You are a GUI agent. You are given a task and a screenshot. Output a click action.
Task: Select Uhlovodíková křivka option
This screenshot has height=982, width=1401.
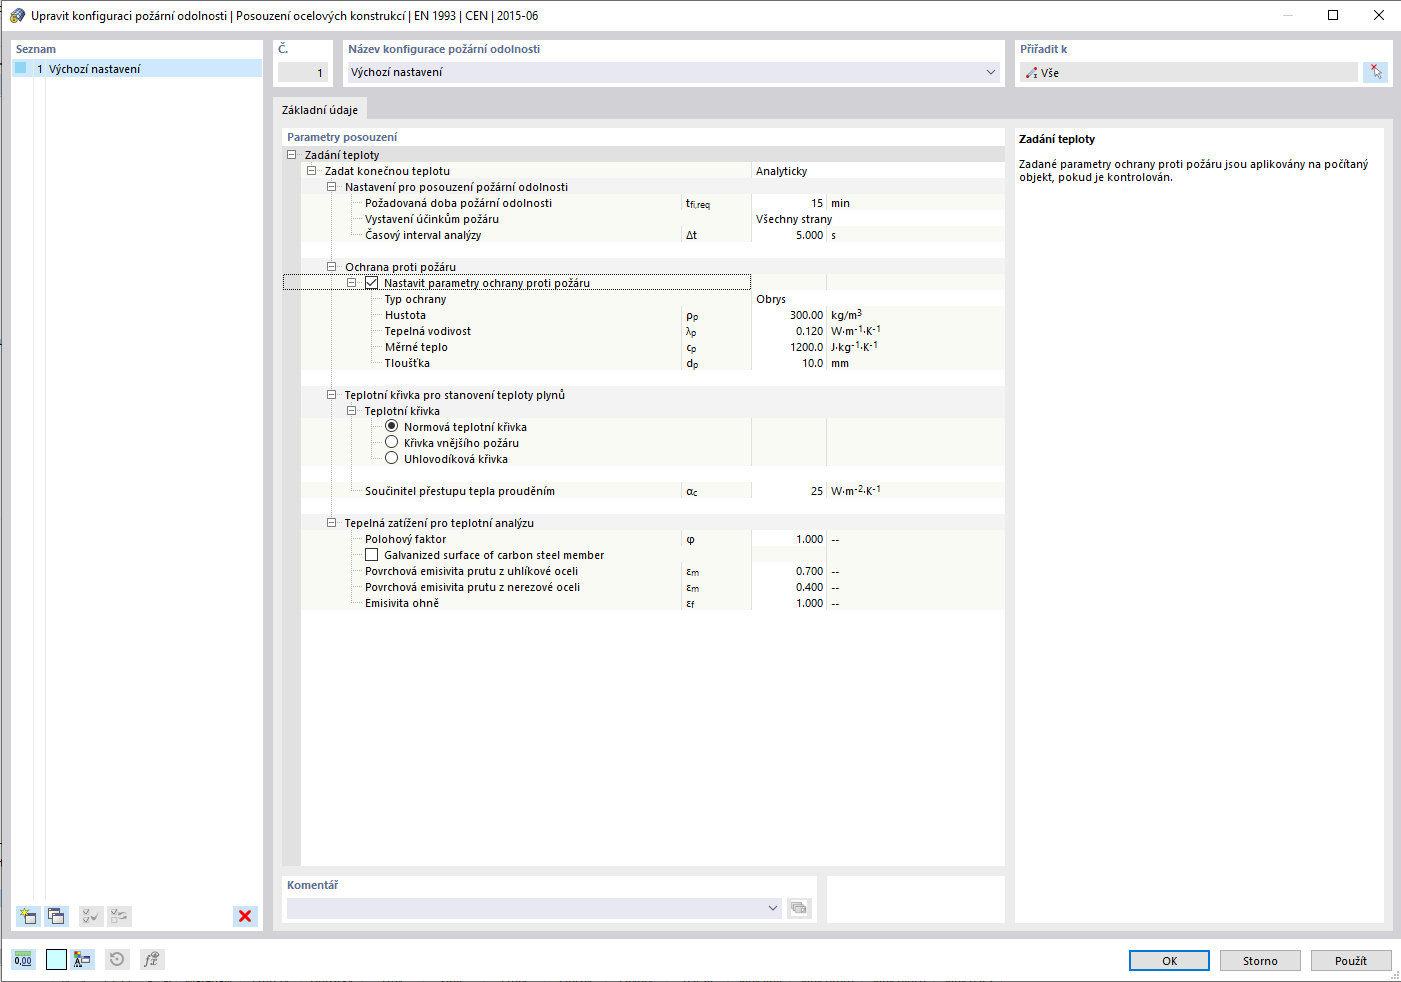pyautogui.click(x=392, y=458)
